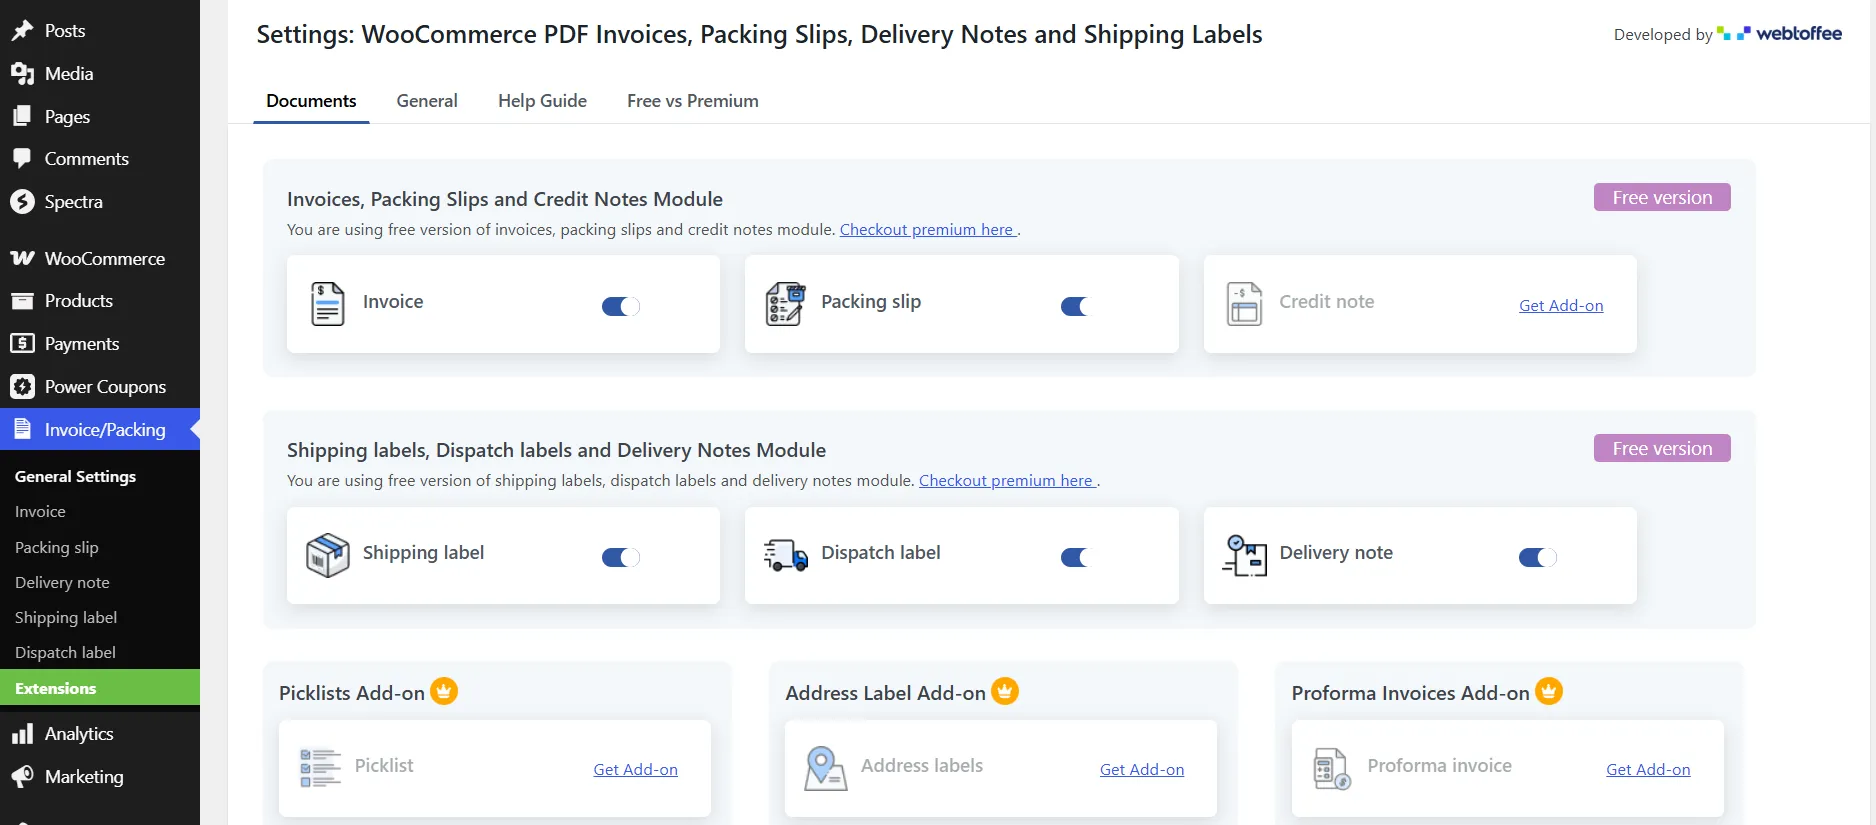Toggle the Delivery note switch
The width and height of the screenshot is (1876, 825).
[x=1538, y=557]
